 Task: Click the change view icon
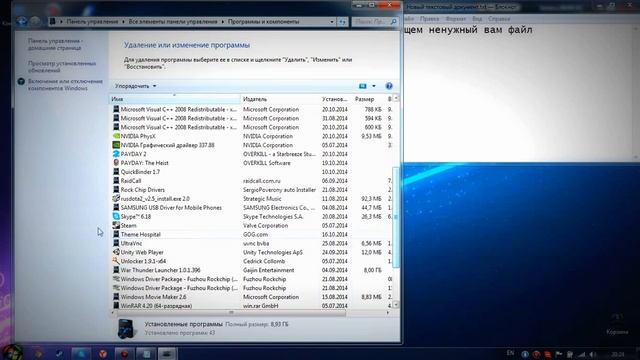click(x=362, y=86)
